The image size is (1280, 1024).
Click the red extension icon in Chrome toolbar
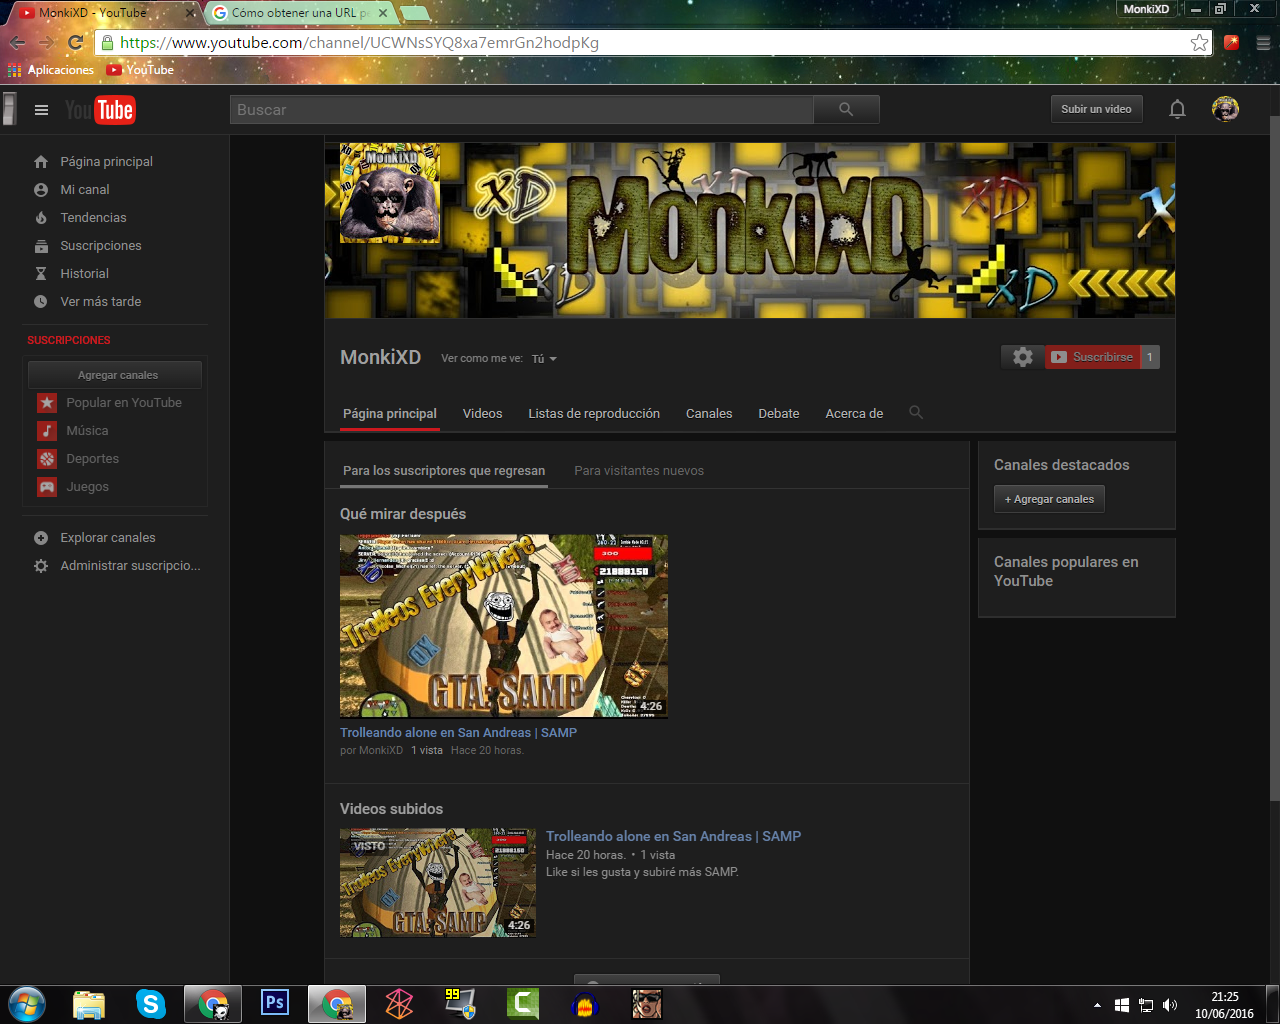[1232, 42]
